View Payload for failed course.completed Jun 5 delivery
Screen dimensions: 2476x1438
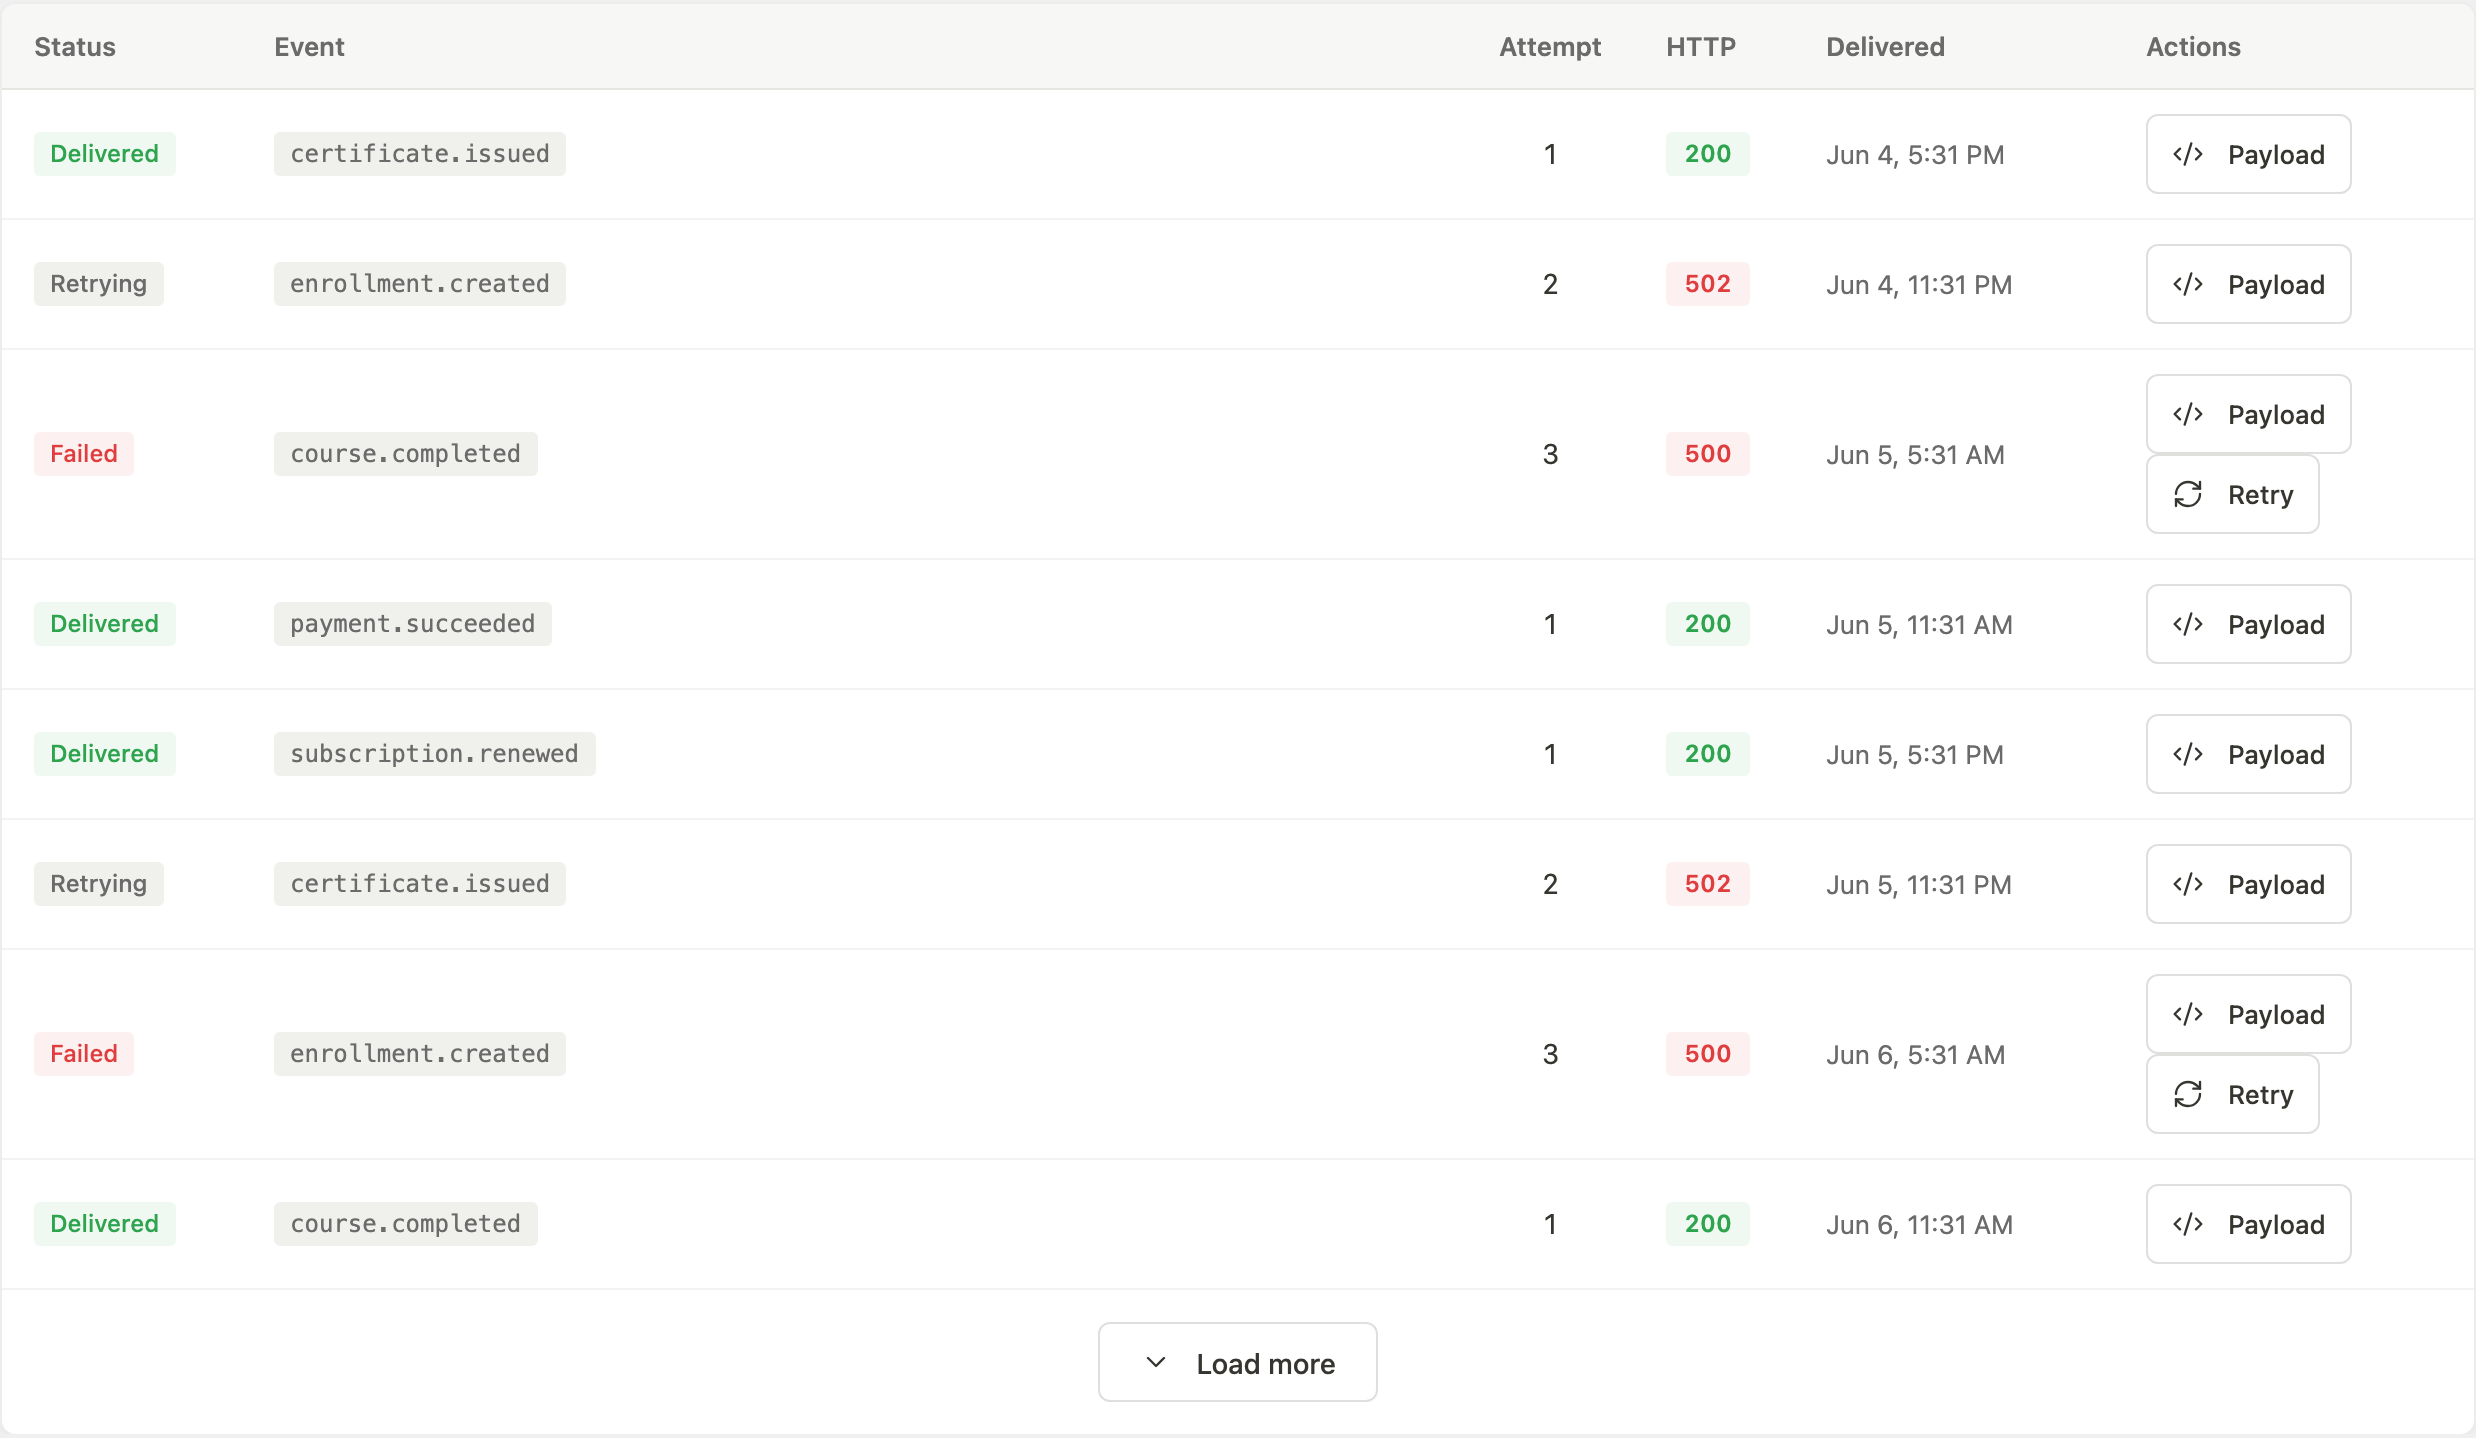point(2248,414)
